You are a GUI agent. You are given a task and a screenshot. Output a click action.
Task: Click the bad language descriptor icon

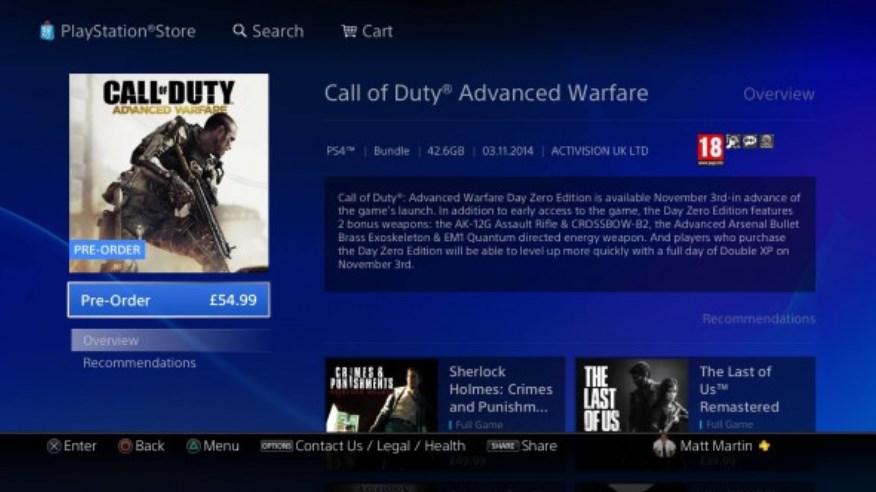pyautogui.click(x=750, y=141)
